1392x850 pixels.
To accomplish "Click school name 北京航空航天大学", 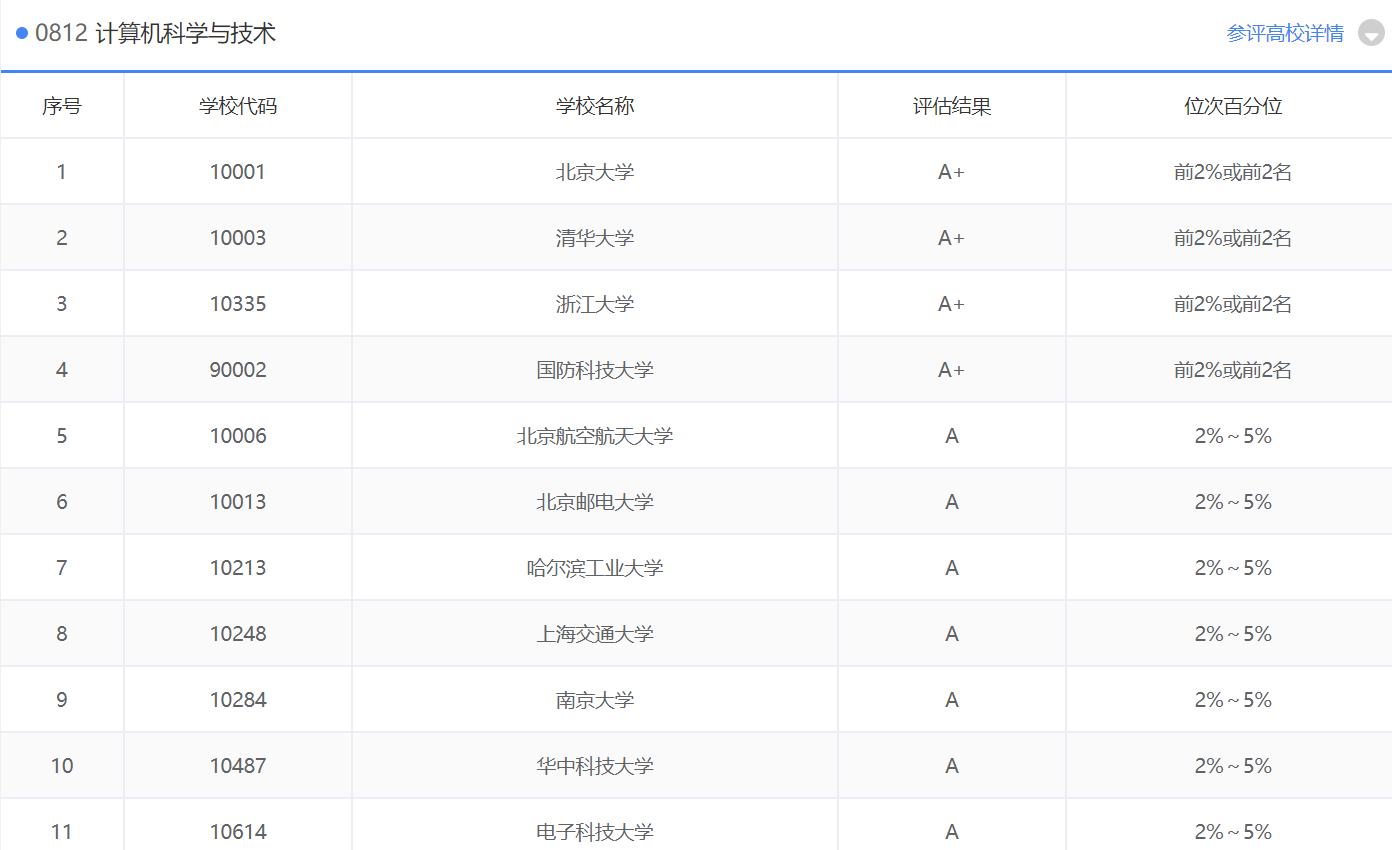I will 595,436.
